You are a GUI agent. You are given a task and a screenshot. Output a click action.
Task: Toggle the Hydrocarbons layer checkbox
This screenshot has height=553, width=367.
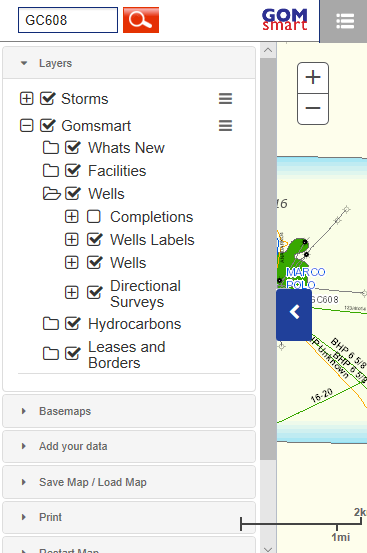(x=73, y=323)
